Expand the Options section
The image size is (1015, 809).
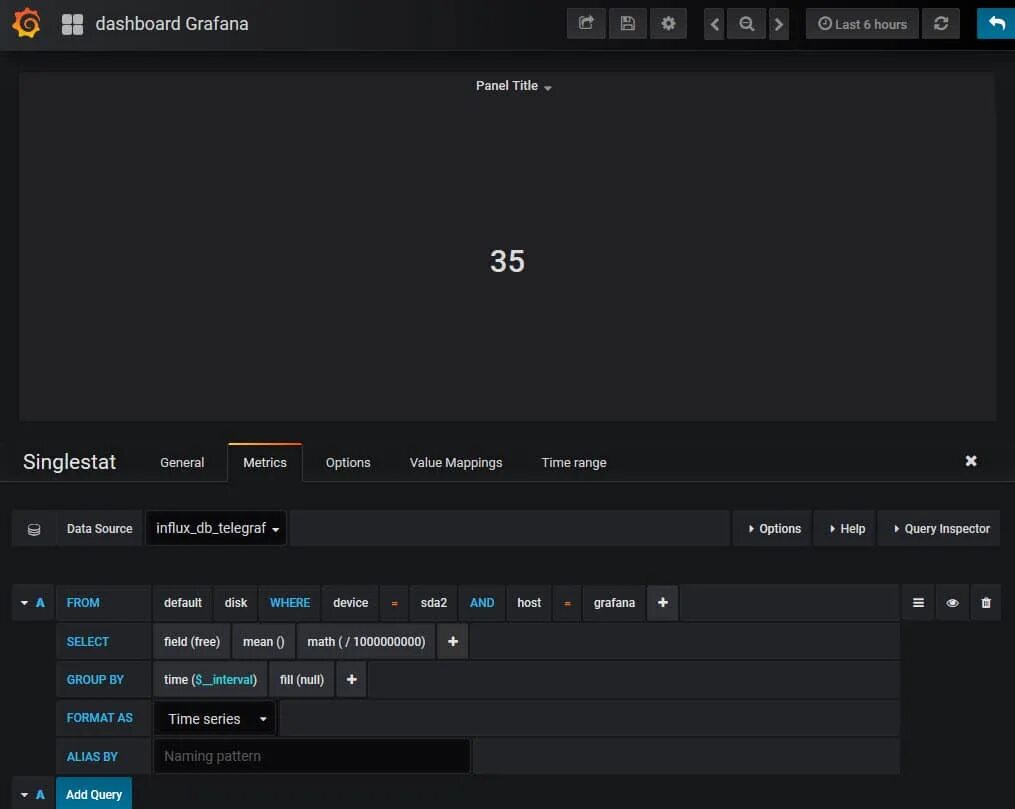tap(774, 529)
